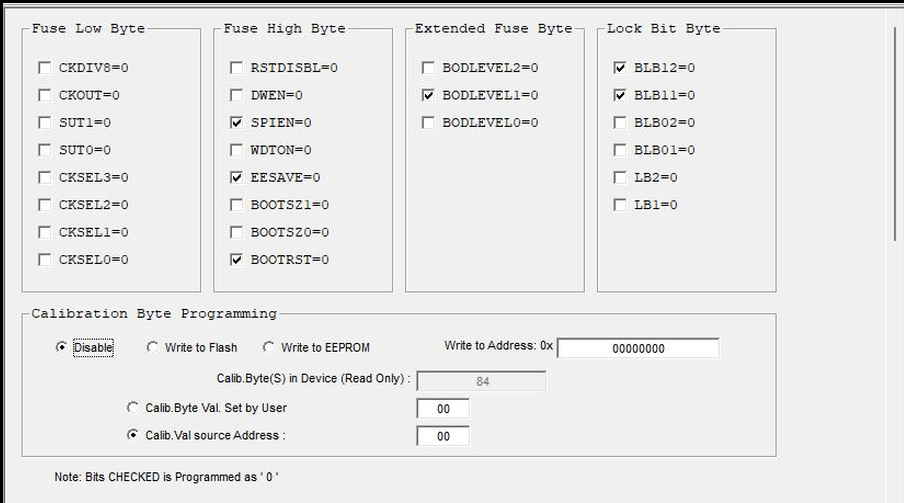Enable the SUT1=0 fuse bit
Image resolution: width=904 pixels, height=503 pixels.
pos(44,122)
